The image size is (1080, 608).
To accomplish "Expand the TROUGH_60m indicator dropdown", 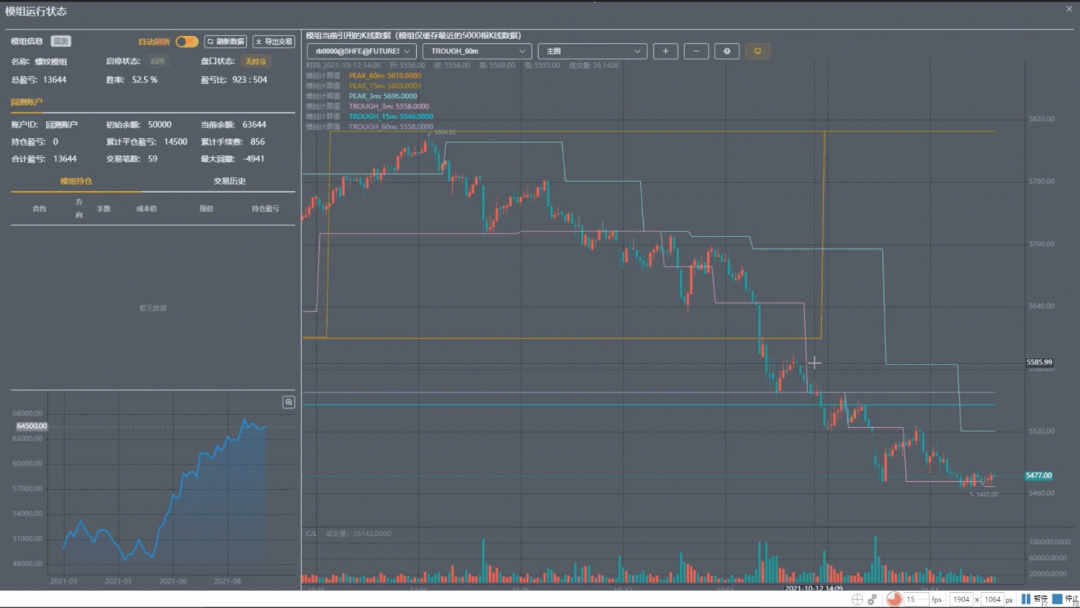I will (x=476, y=51).
